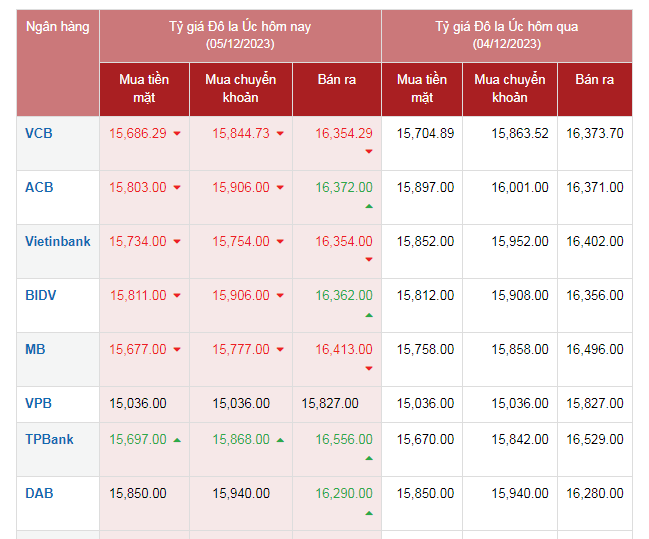Open the BIDV bank link
649x539 pixels.
(x=41, y=295)
